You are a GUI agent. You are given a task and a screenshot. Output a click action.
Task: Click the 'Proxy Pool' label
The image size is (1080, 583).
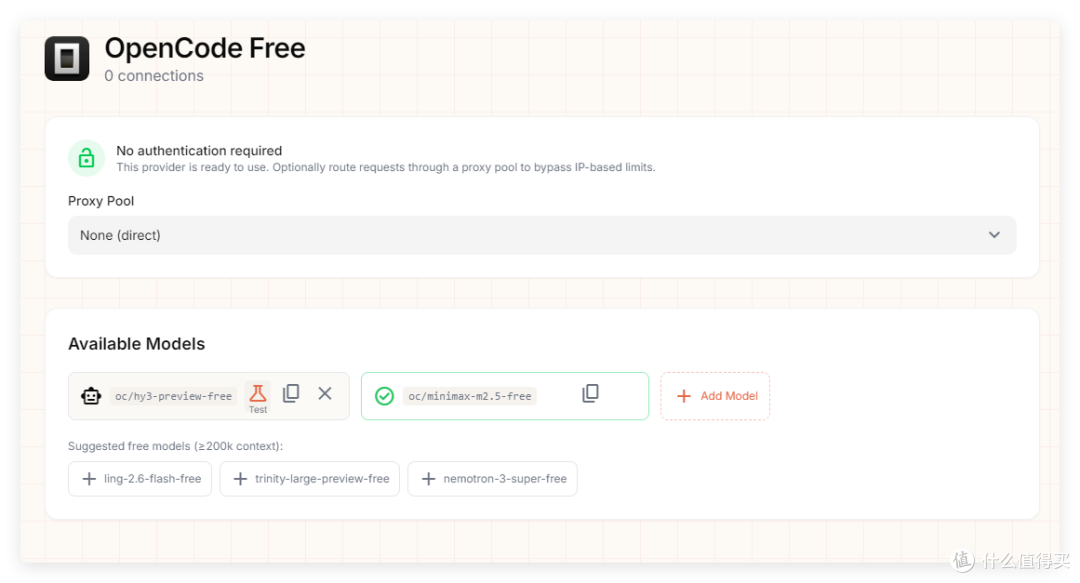(101, 201)
